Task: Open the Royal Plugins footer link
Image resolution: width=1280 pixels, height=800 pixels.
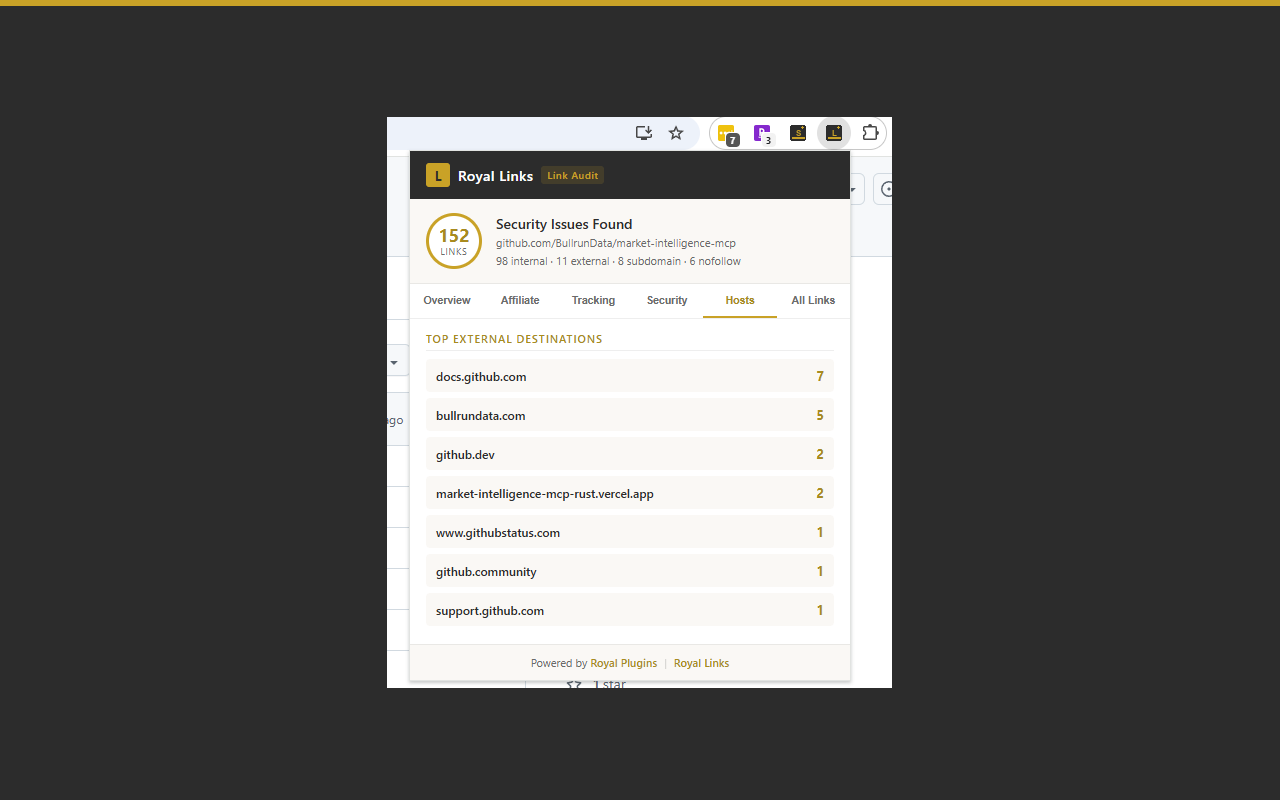Action: coord(623,663)
